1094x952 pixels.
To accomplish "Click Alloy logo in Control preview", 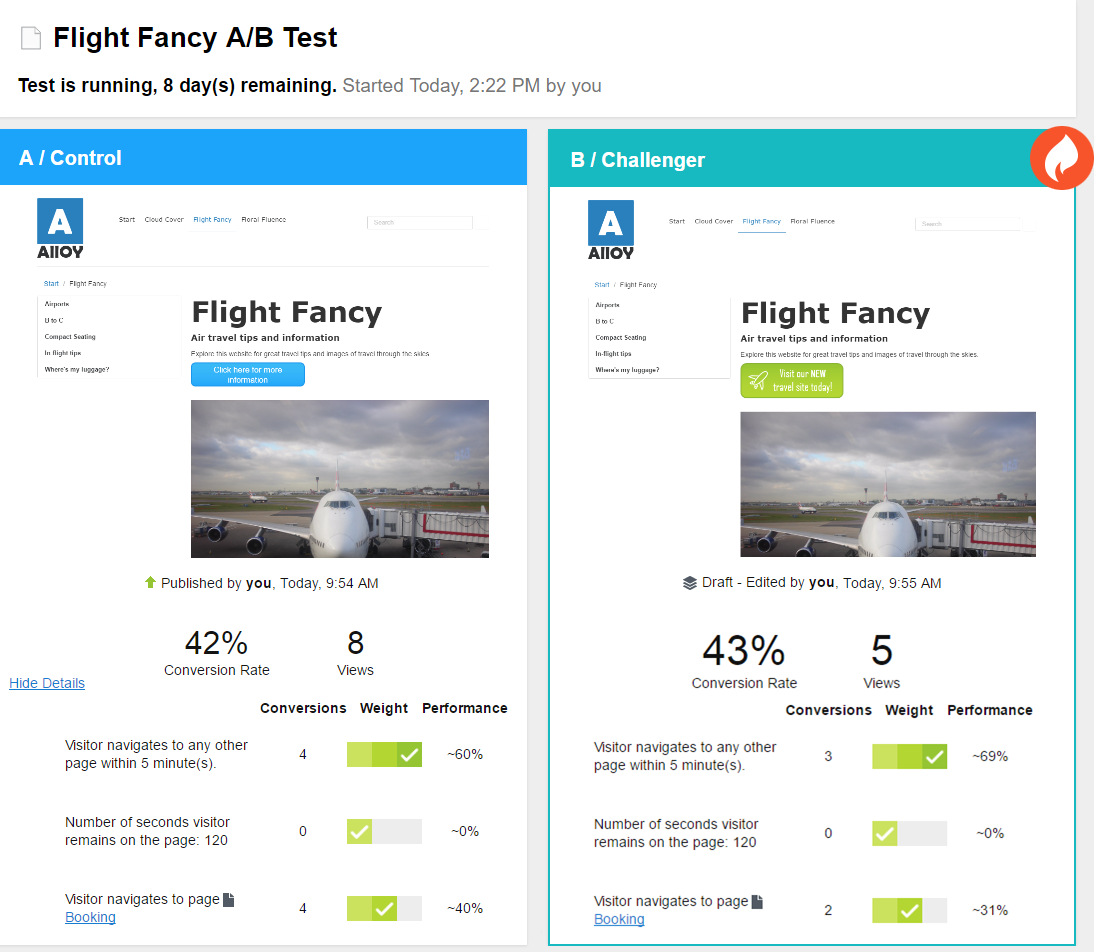I will coord(60,228).
